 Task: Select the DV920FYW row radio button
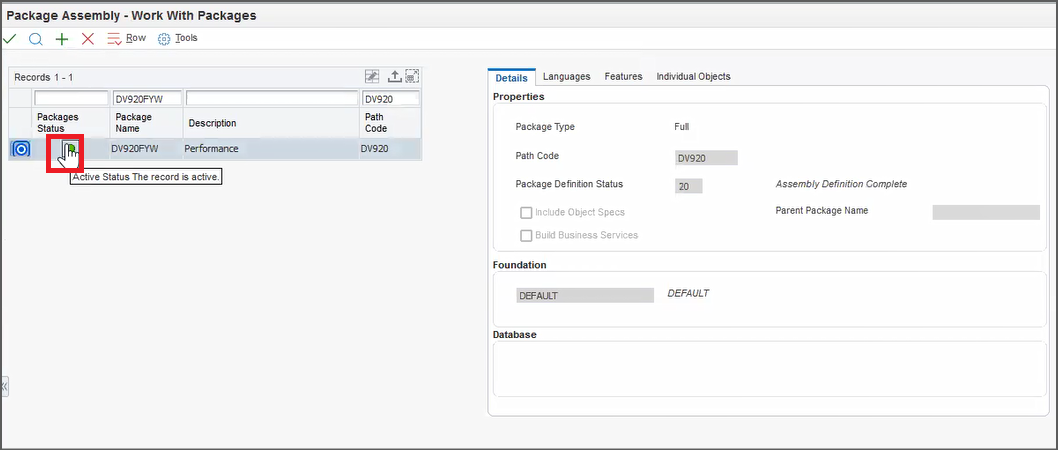pyautogui.click(x=21, y=149)
